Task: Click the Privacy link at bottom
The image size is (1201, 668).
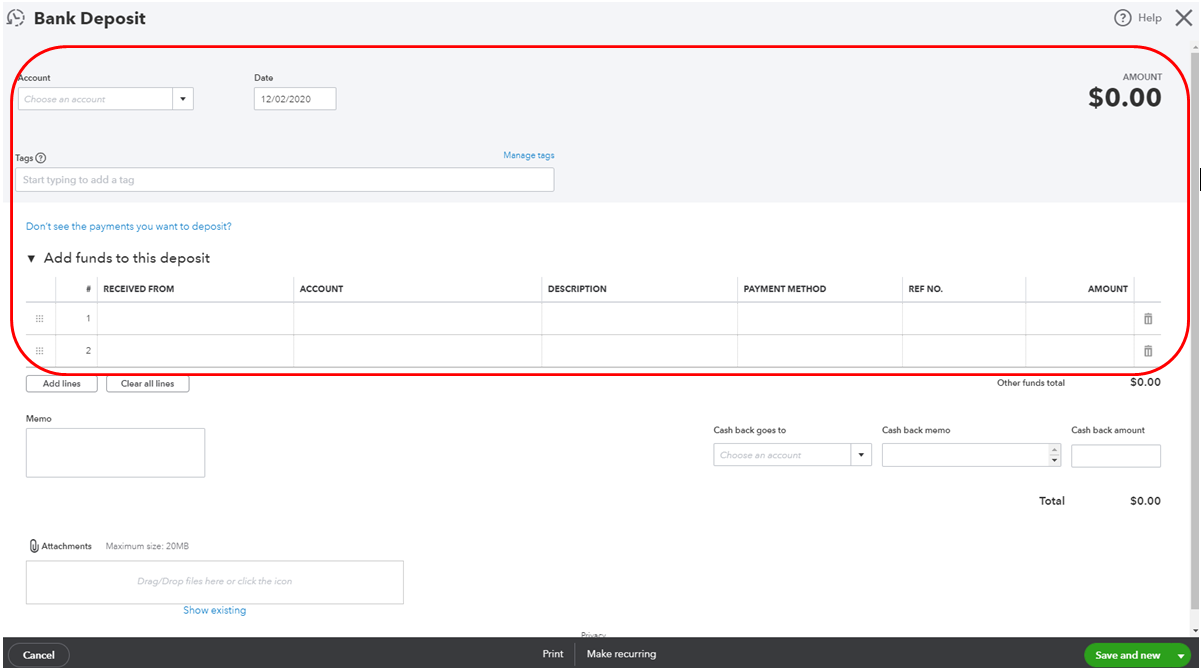Action: click(593, 635)
